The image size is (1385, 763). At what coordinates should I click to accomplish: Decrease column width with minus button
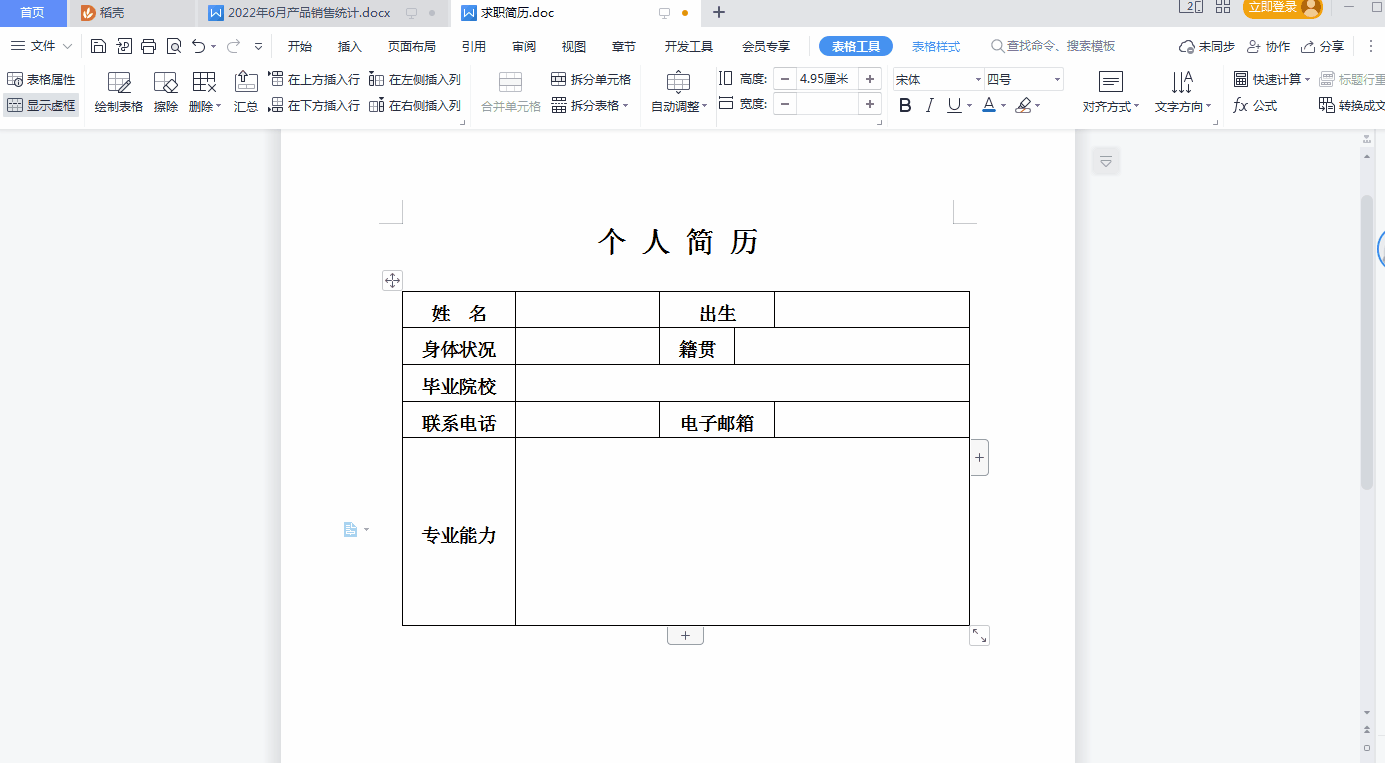(785, 103)
